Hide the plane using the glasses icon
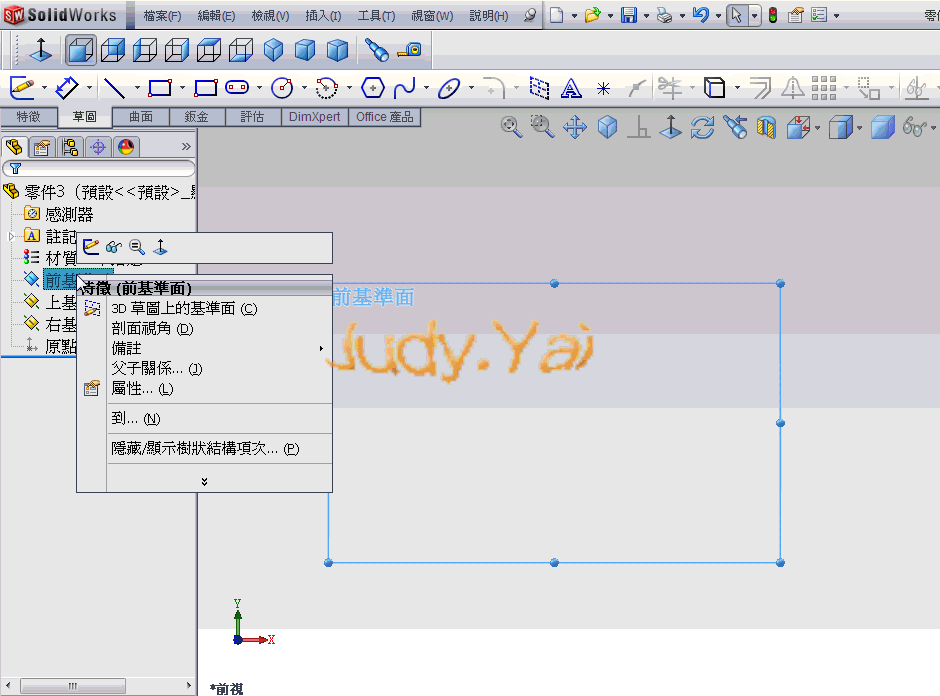Viewport: 940px width, 696px height. coord(113,247)
